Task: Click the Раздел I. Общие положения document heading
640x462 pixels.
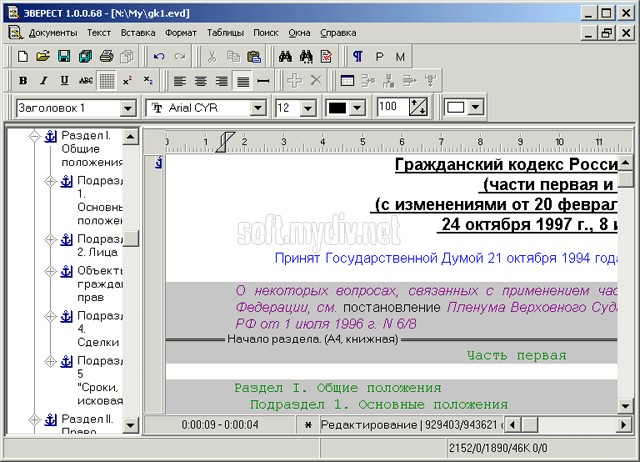Action: point(338,388)
